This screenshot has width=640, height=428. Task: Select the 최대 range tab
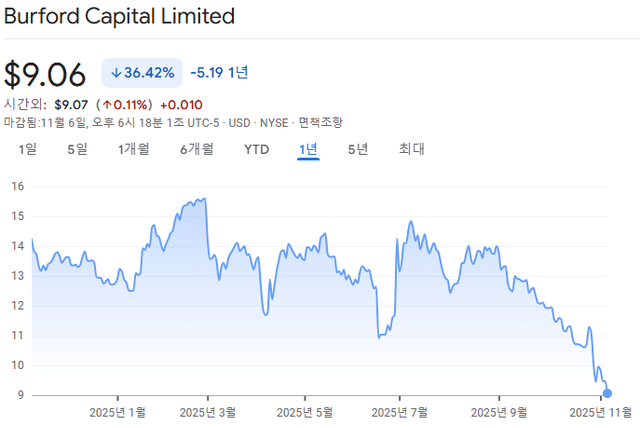pos(412,149)
